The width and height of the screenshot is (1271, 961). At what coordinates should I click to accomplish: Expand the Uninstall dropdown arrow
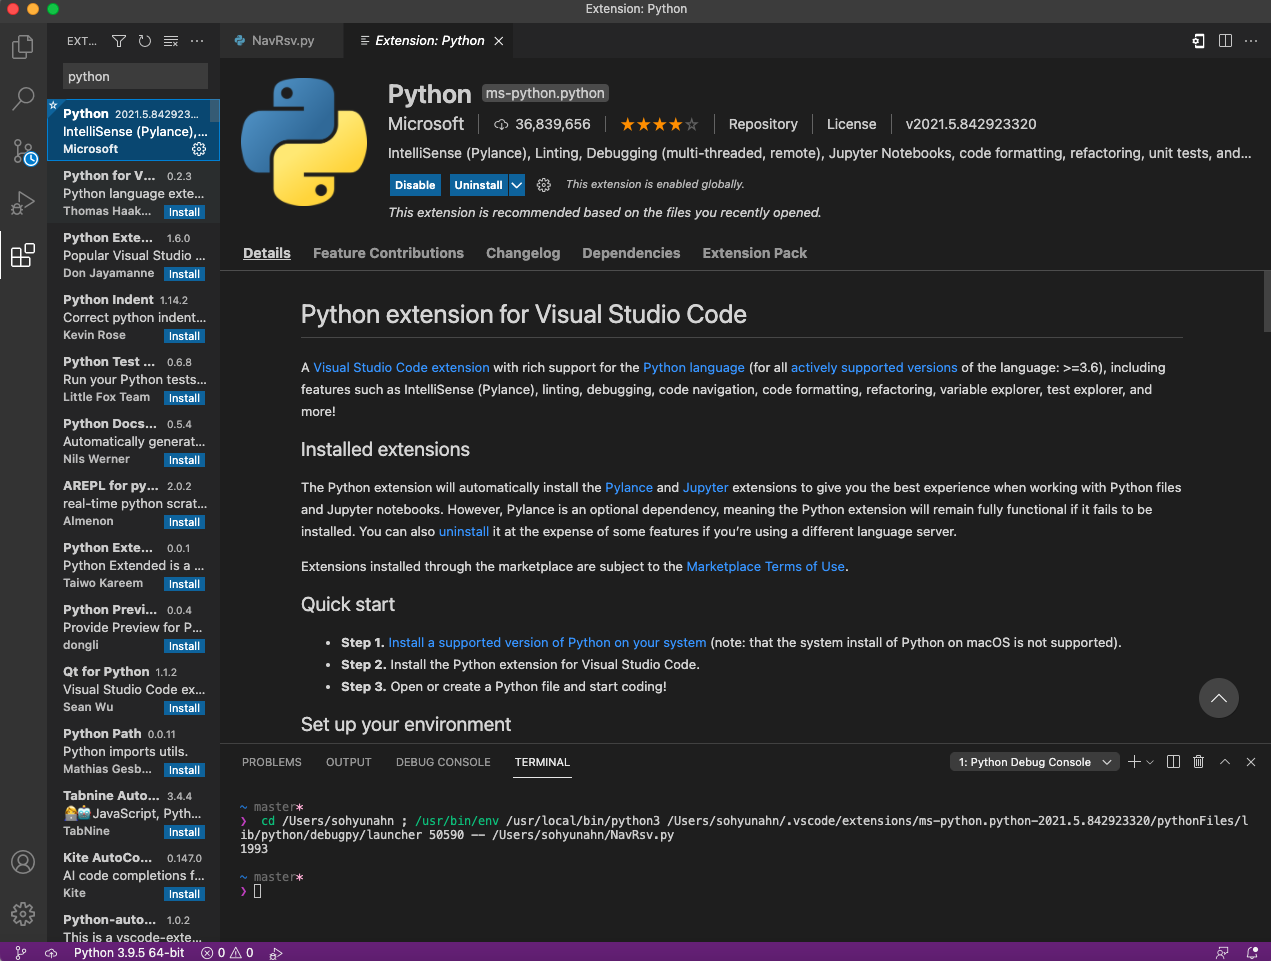(x=516, y=185)
